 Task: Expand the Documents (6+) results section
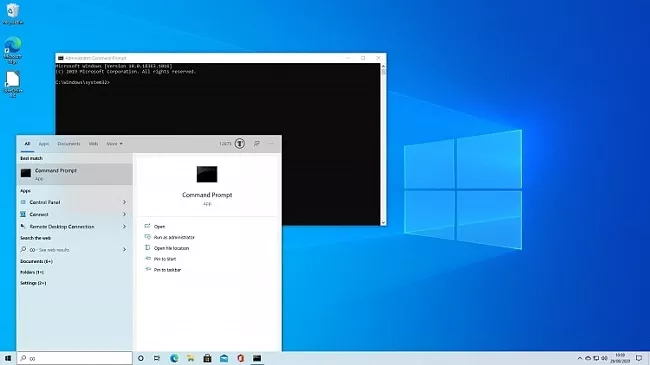(36, 261)
